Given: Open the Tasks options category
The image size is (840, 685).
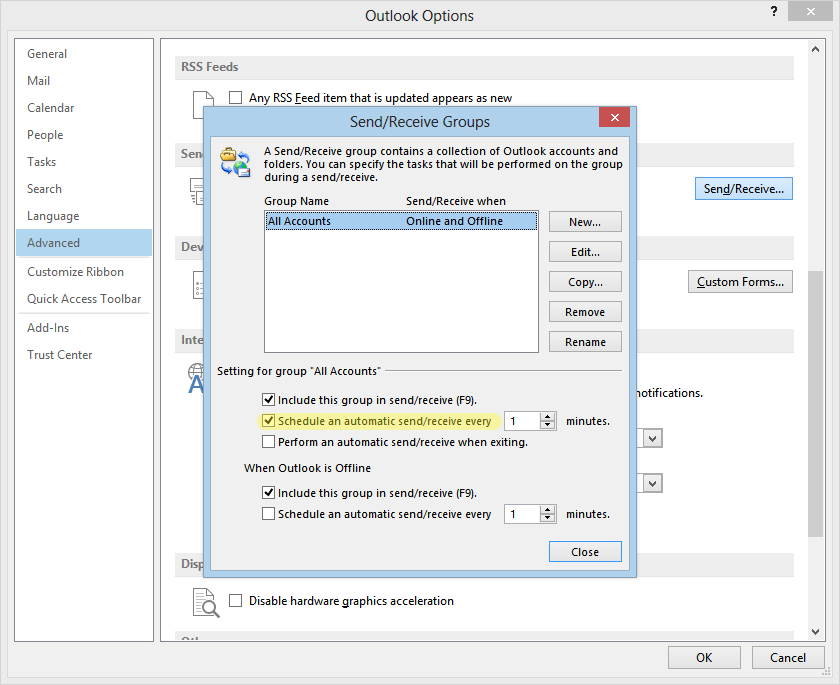Looking at the screenshot, I should [84, 162].
